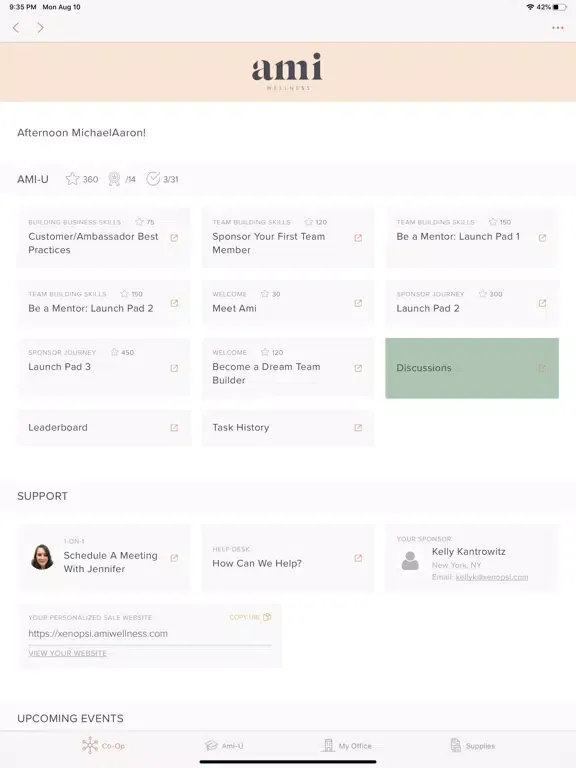Viewport: 576px width, 768px height.
Task: Open How Can We Help? help desk
Action: pos(288,558)
